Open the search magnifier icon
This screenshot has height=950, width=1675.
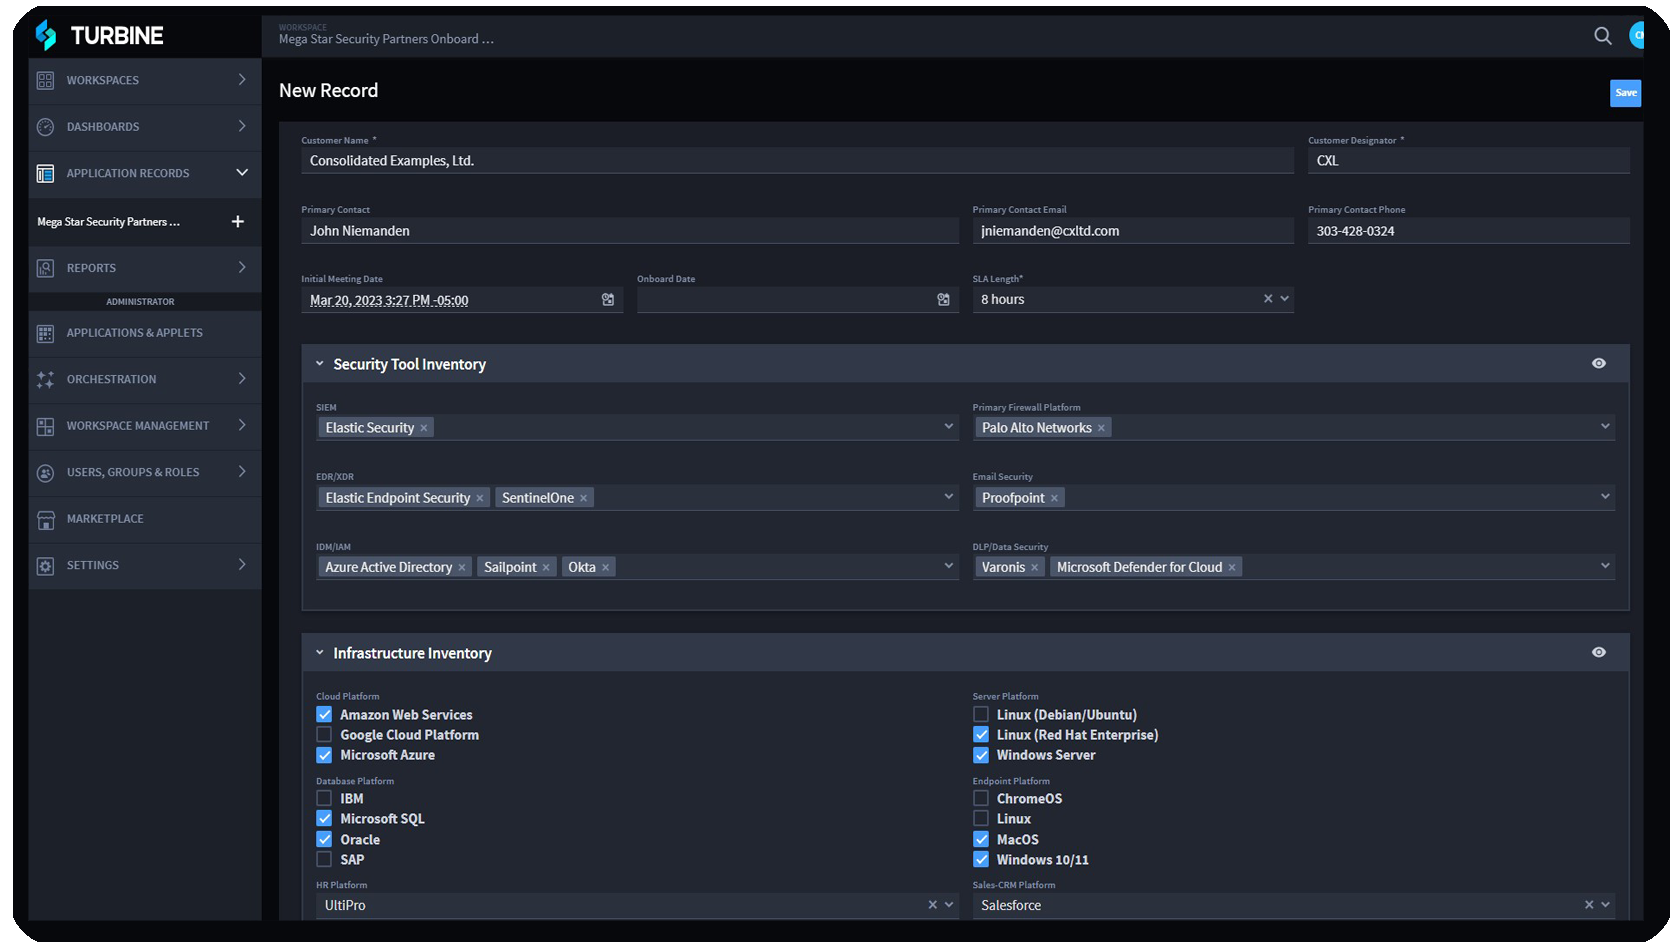coord(1602,36)
